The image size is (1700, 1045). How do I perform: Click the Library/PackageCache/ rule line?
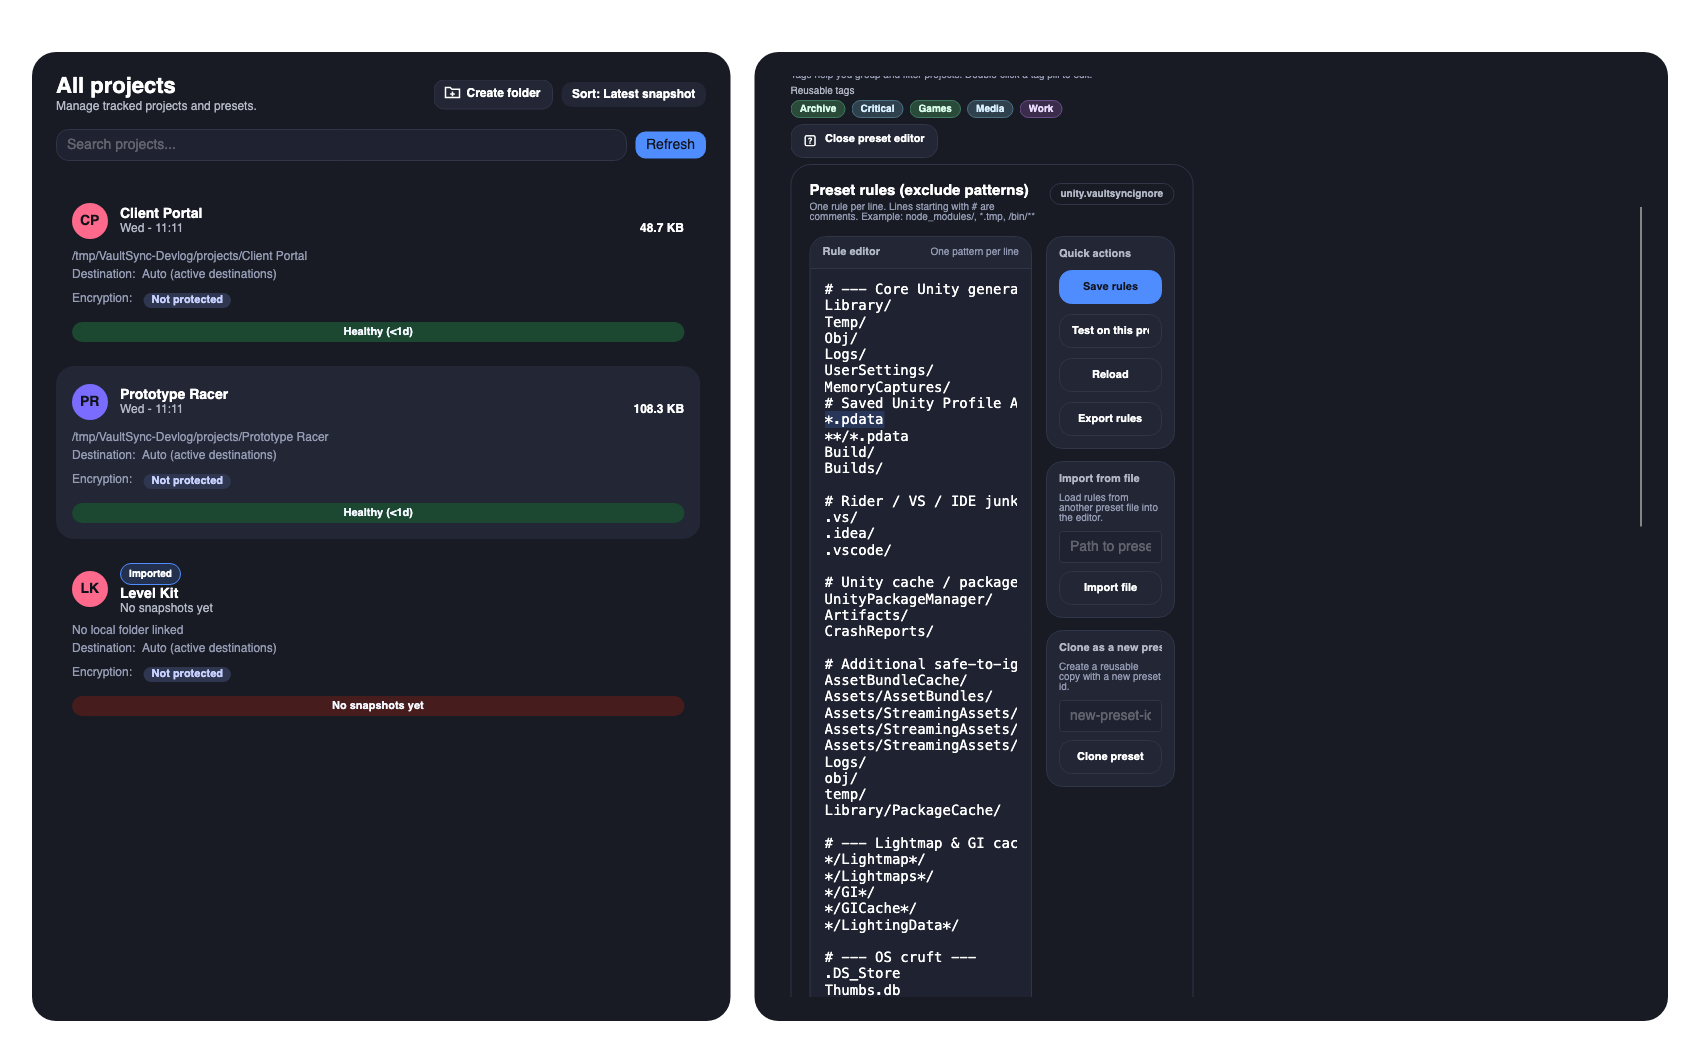(912, 811)
